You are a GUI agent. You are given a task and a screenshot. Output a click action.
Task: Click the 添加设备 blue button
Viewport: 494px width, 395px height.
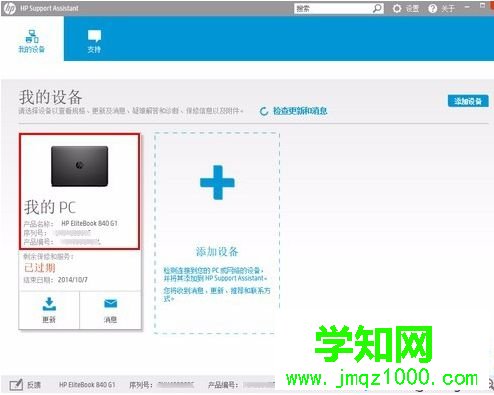click(x=468, y=101)
